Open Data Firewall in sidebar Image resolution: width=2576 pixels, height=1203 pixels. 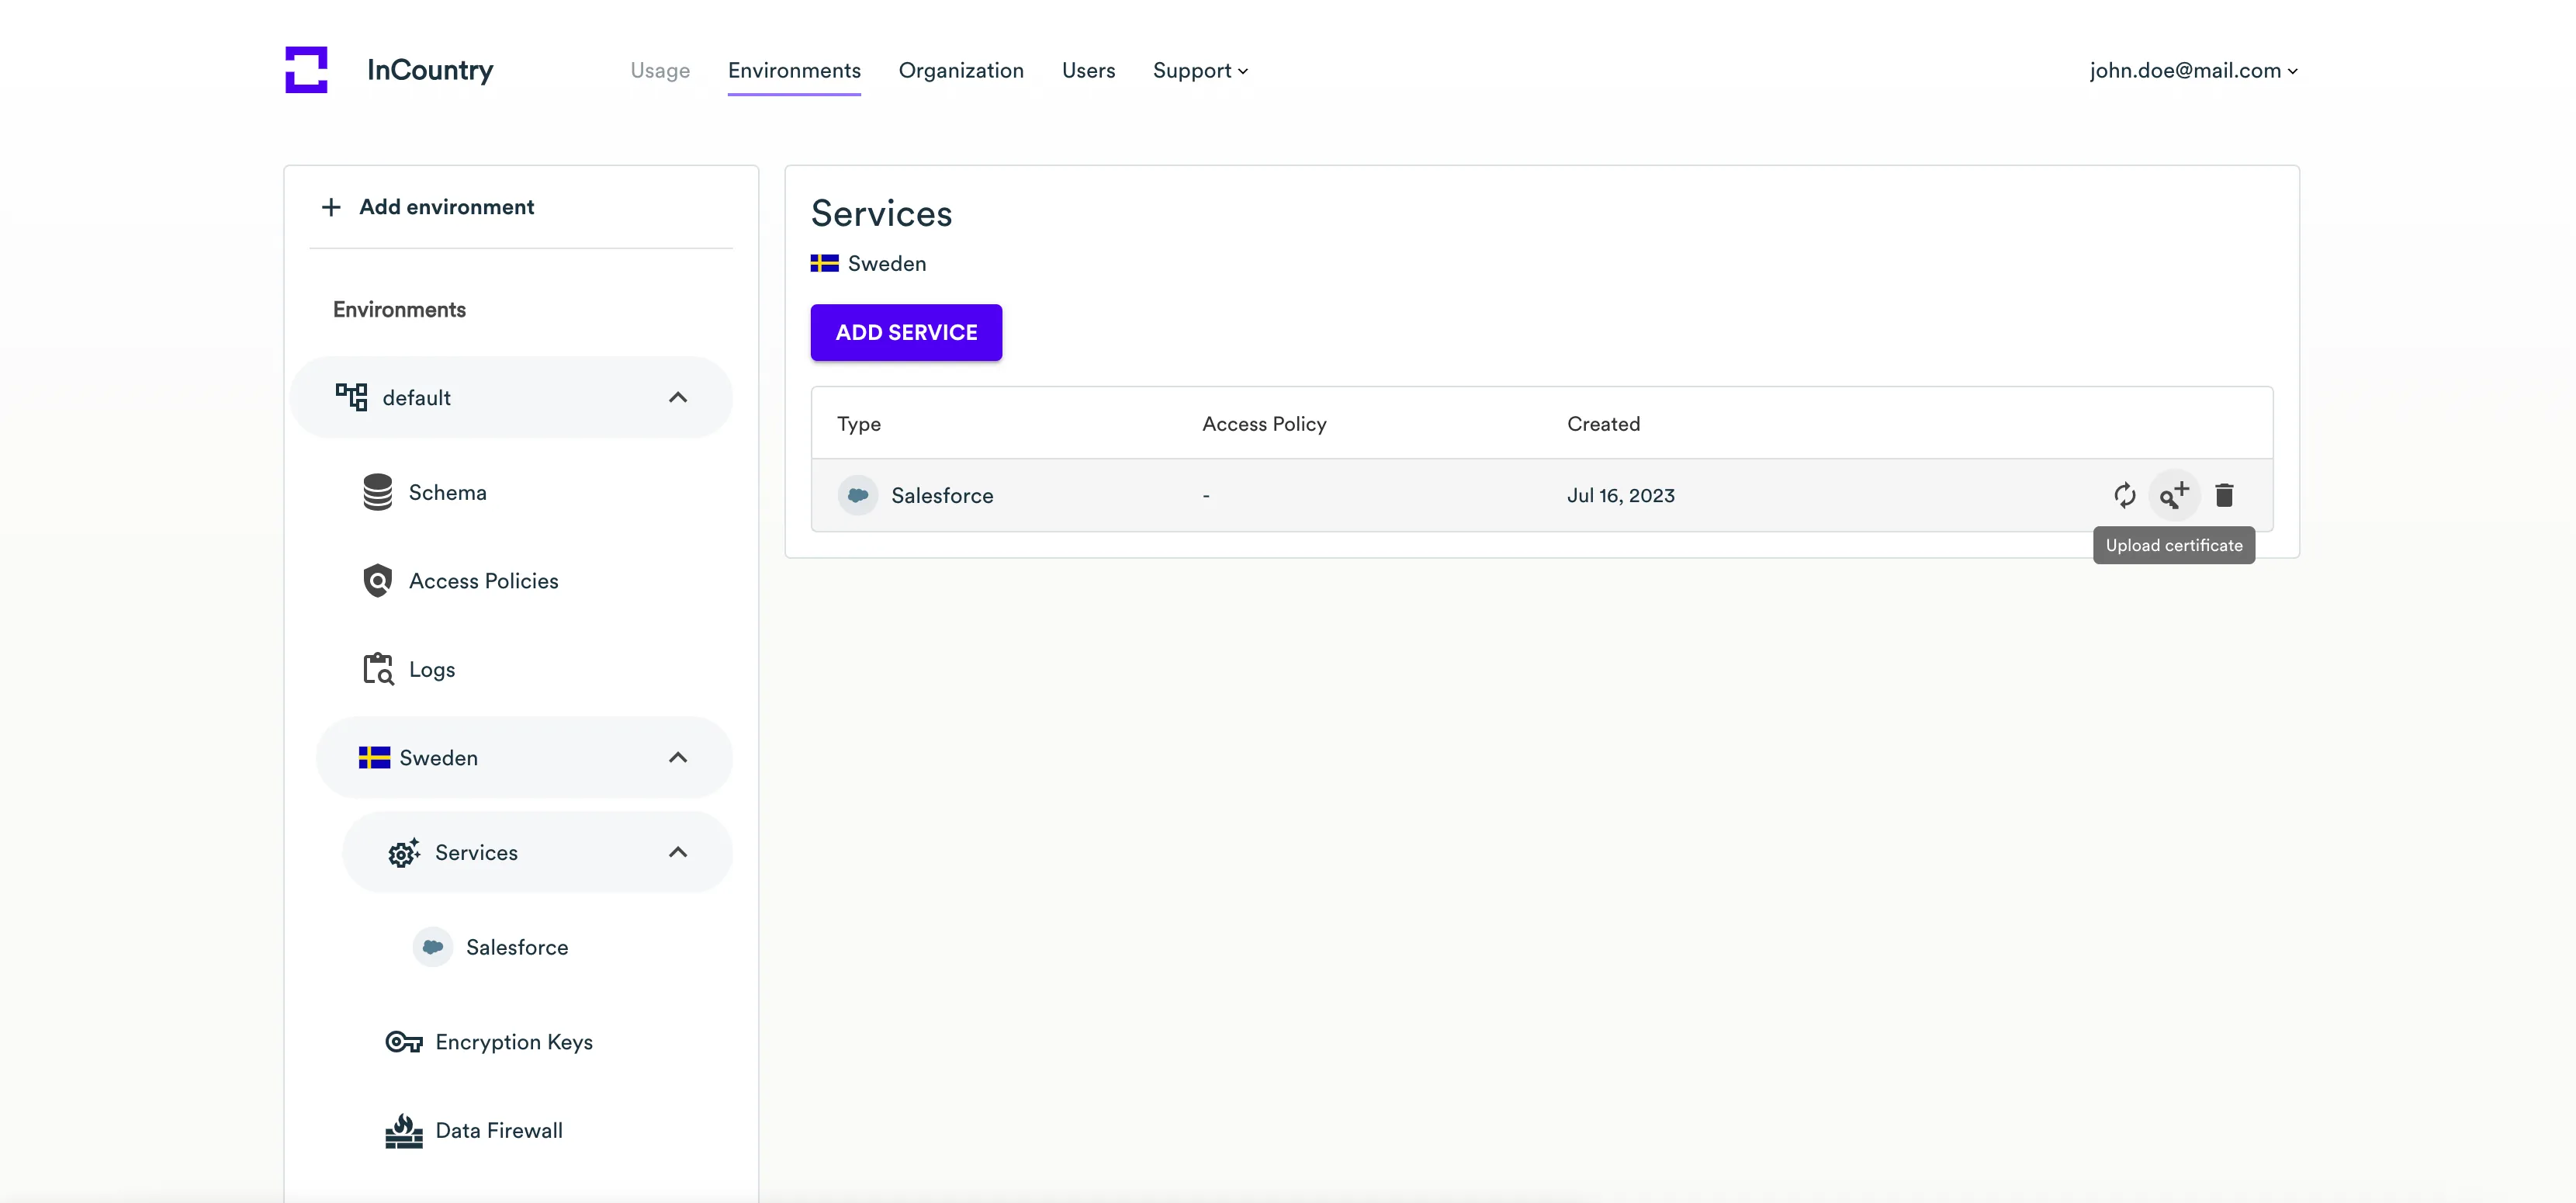[x=498, y=1131]
